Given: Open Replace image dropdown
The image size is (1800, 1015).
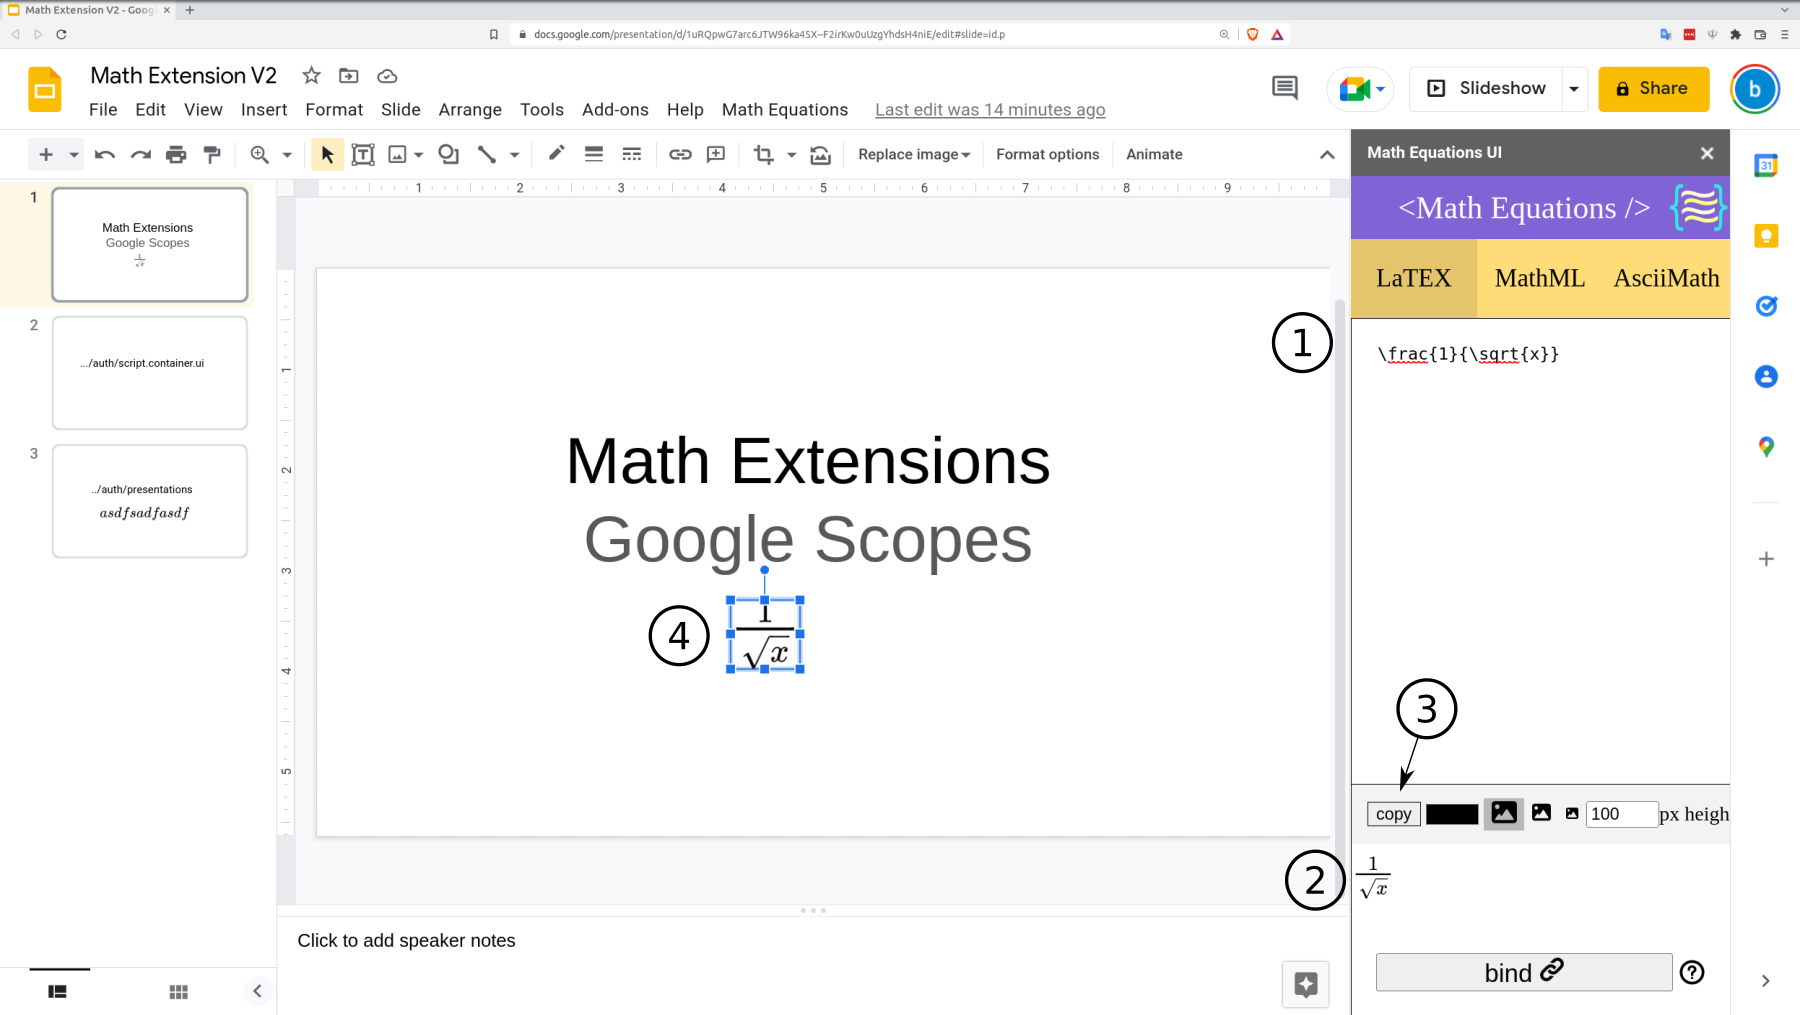Looking at the screenshot, I should (x=914, y=154).
